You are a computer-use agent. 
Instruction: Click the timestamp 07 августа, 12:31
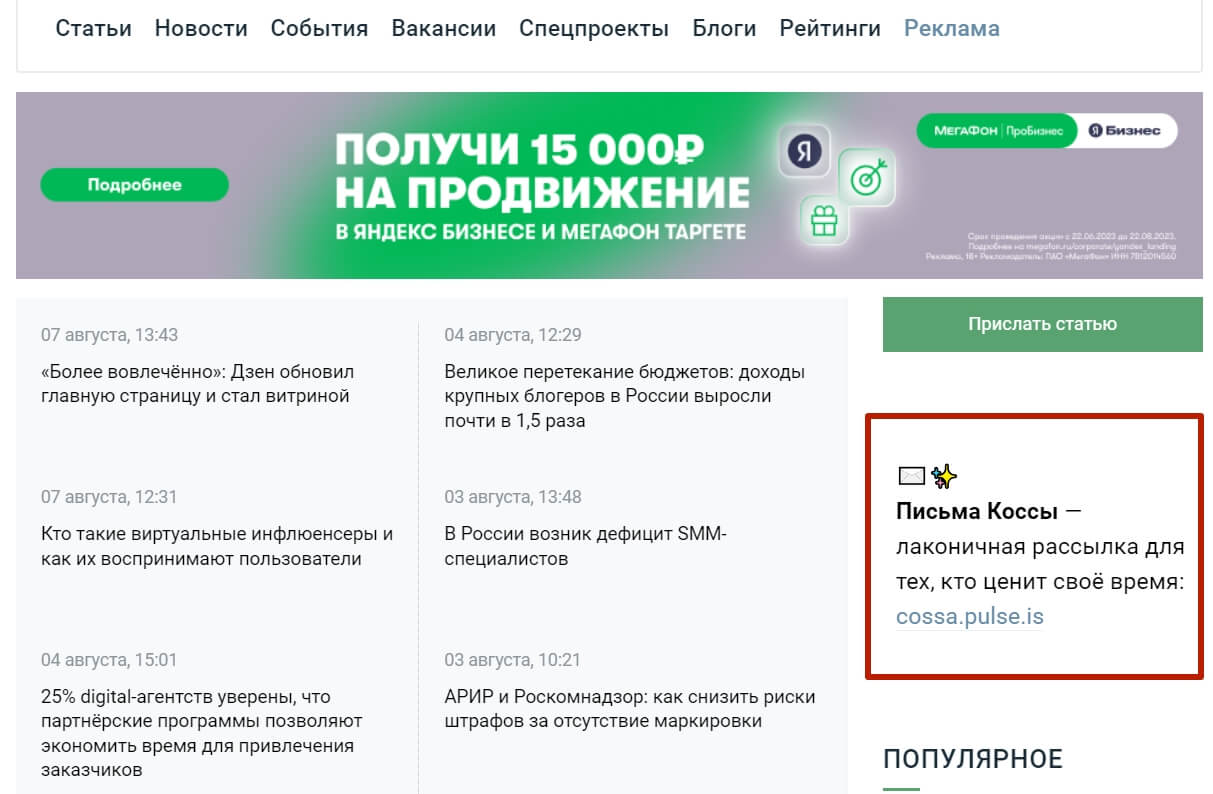(109, 497)
